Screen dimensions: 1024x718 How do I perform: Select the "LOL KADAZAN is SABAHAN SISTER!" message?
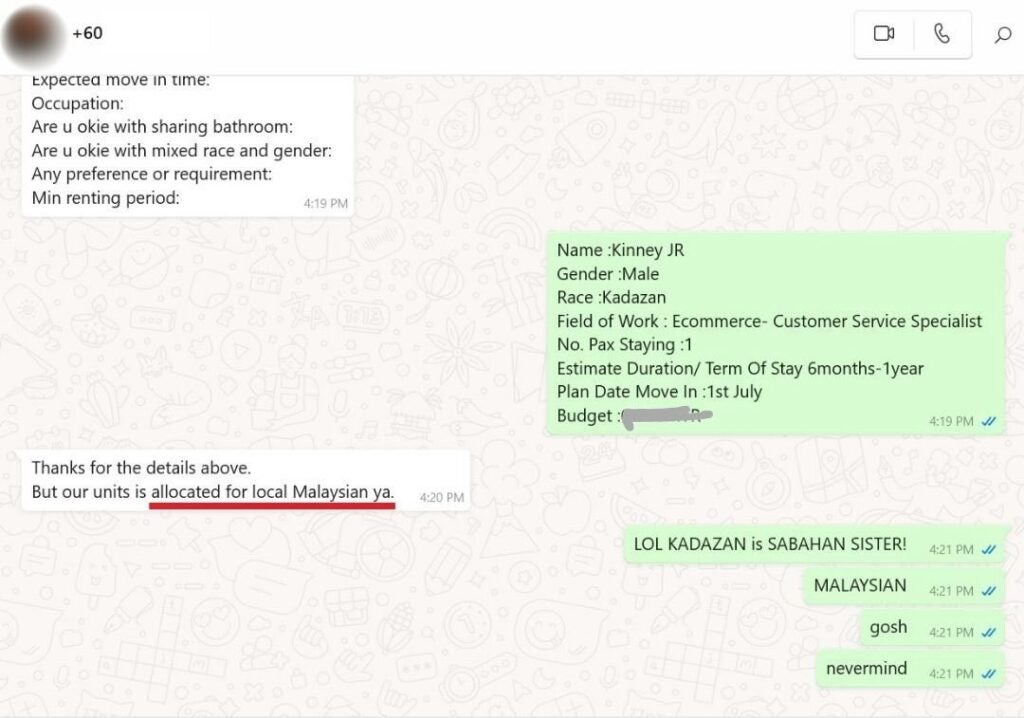(770, 544)
